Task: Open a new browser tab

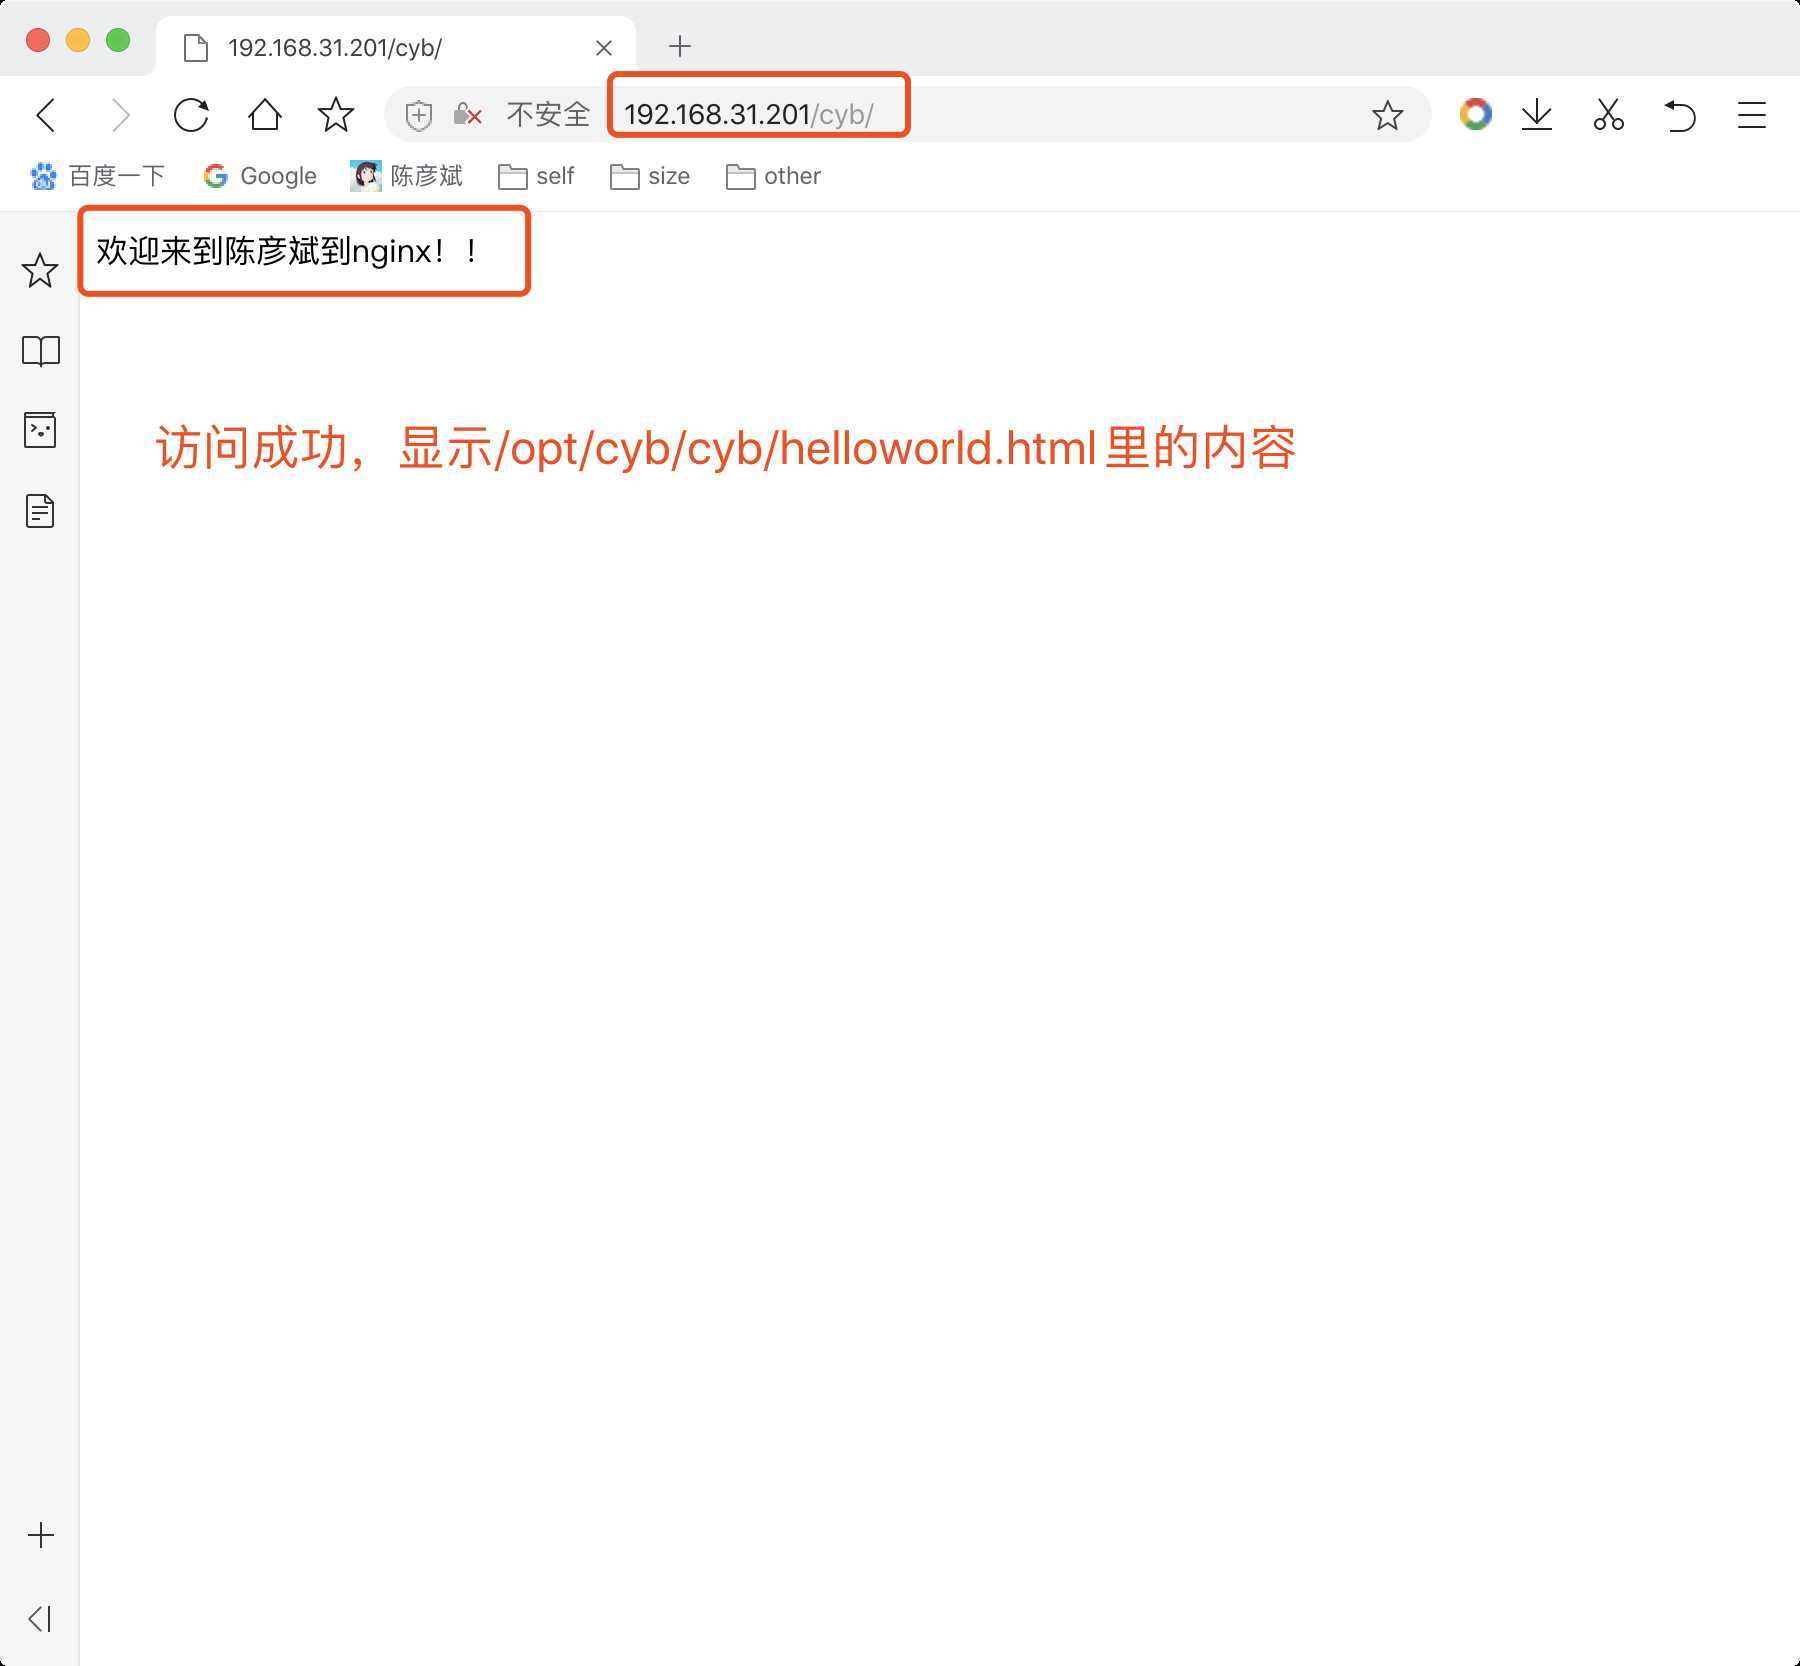Action: point(680,46)
